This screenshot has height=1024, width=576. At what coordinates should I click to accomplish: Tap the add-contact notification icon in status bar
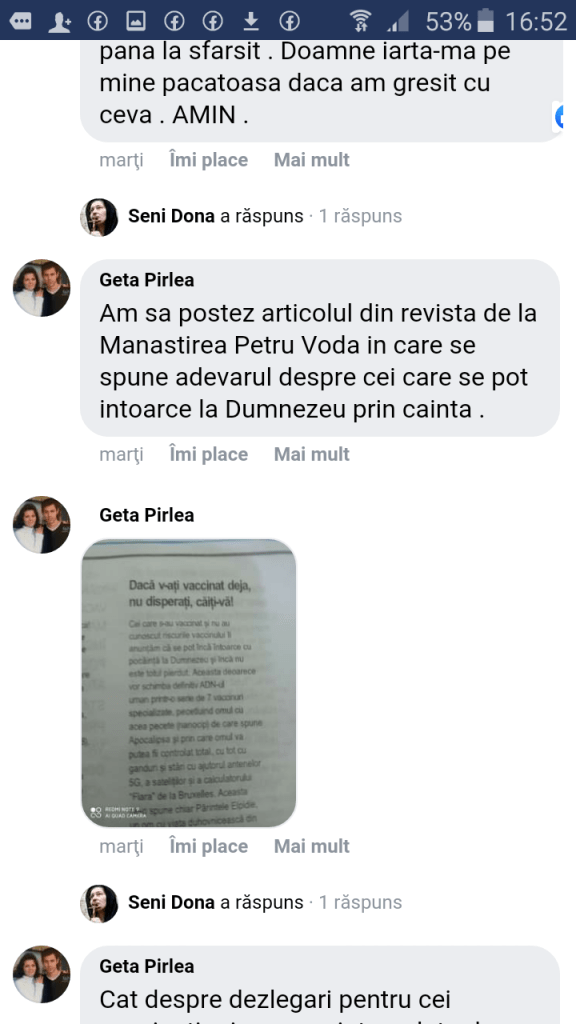click(59, 22)
